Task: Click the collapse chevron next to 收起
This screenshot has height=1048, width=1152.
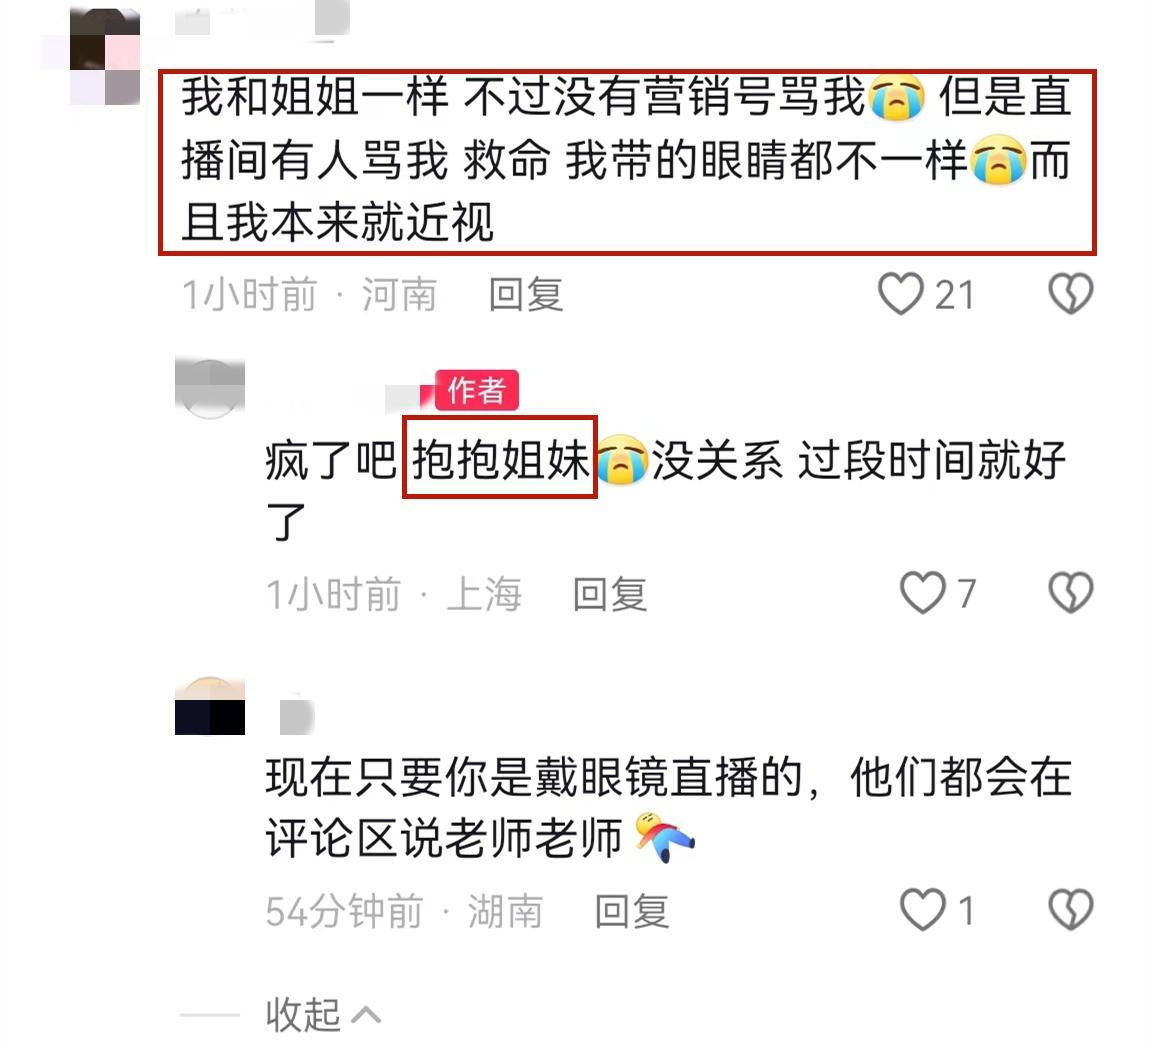Action: point(366,1016)
